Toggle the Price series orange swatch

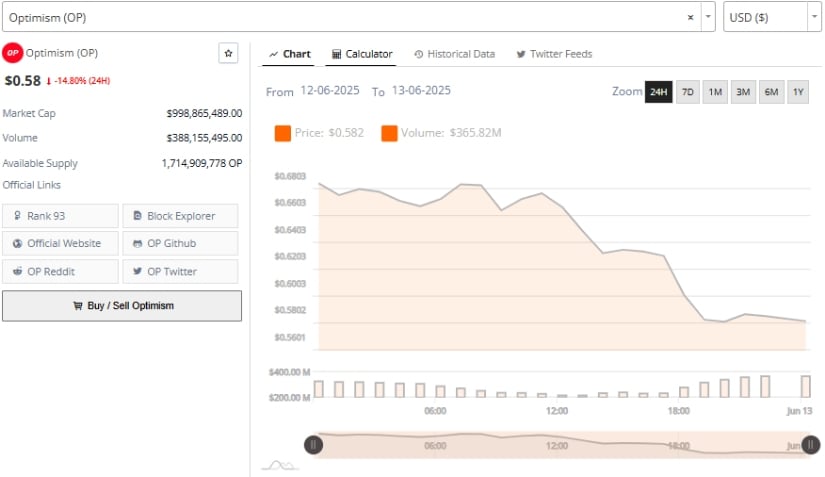[283, 133]
